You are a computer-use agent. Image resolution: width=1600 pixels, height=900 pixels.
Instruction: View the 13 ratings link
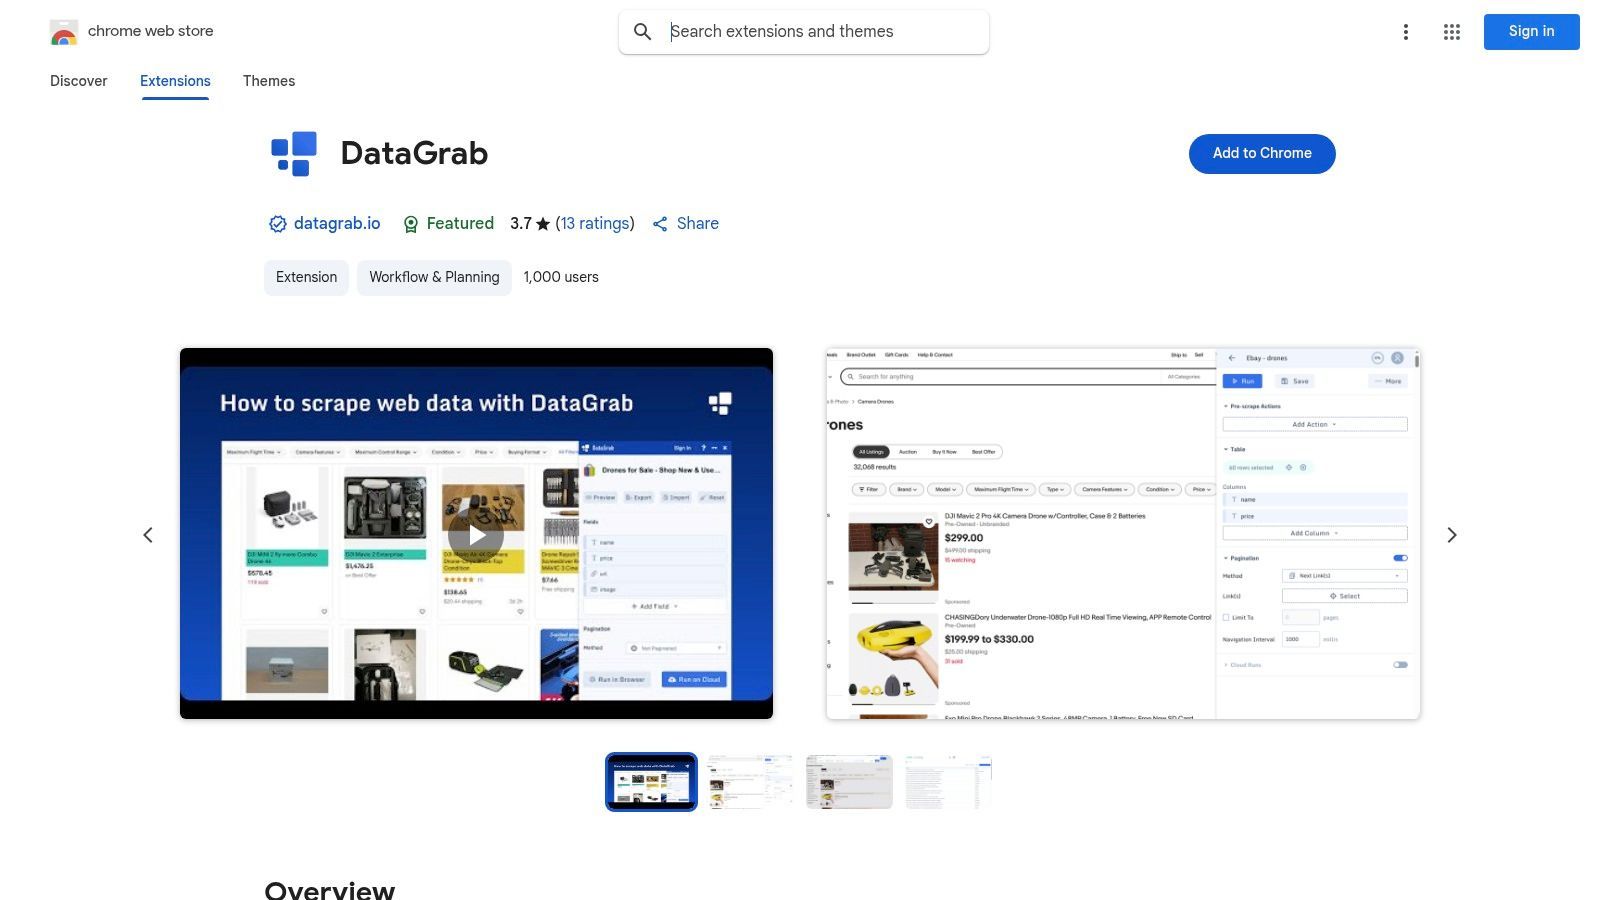pos(596,223)
